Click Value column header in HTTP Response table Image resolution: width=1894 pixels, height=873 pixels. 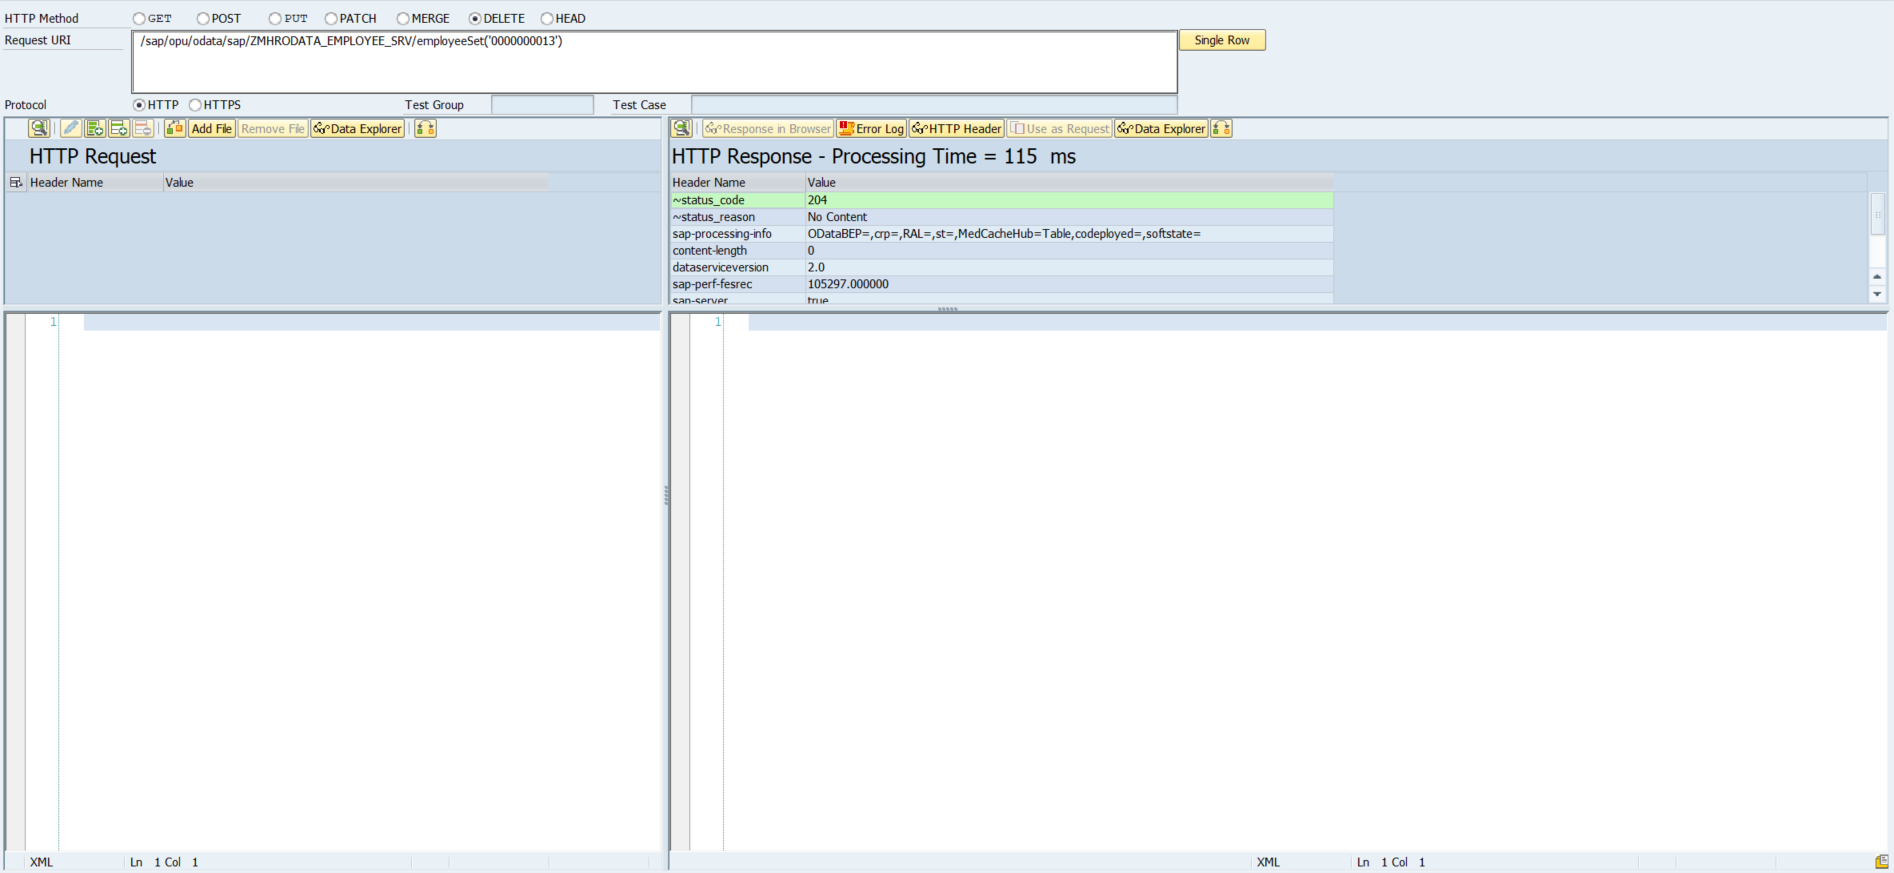(x=1069, y=182)
